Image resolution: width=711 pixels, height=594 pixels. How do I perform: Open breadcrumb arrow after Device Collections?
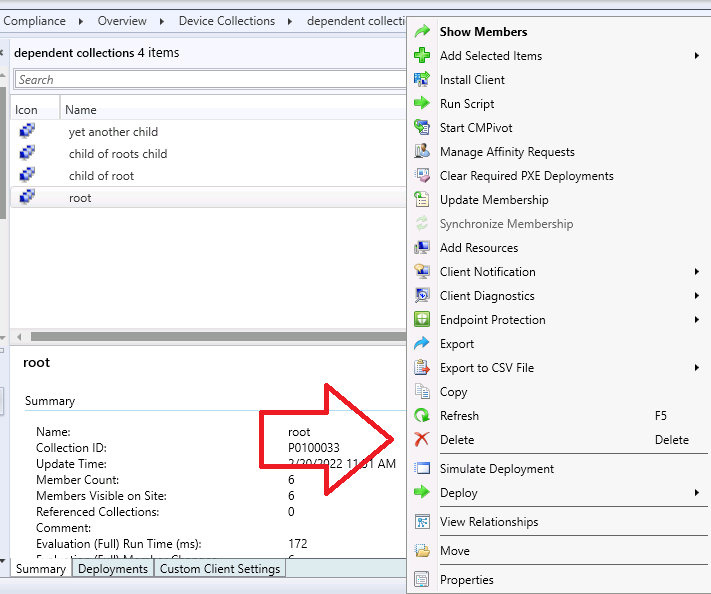pyautogui.click(x=290, y=21)
